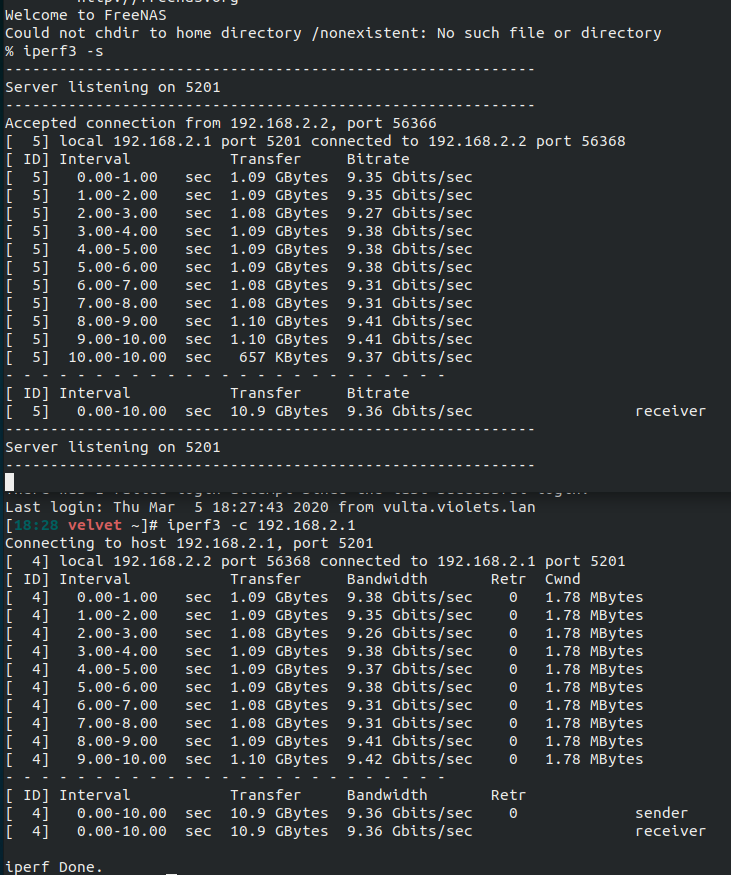Click the 'velvet' hostname in prompt
Viewport: 731px width, 875px height.
[95, 525]
